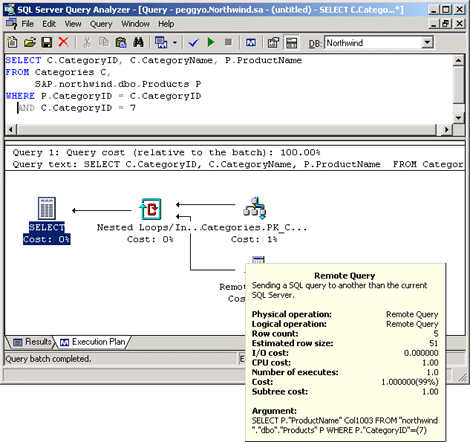Select the Categories clustered index icon

pyautogui.click(x=255, y=208)
